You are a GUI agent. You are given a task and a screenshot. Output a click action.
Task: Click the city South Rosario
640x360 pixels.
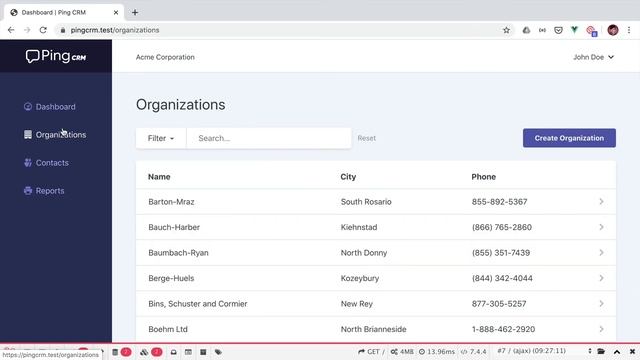click(x=366, y=202)
